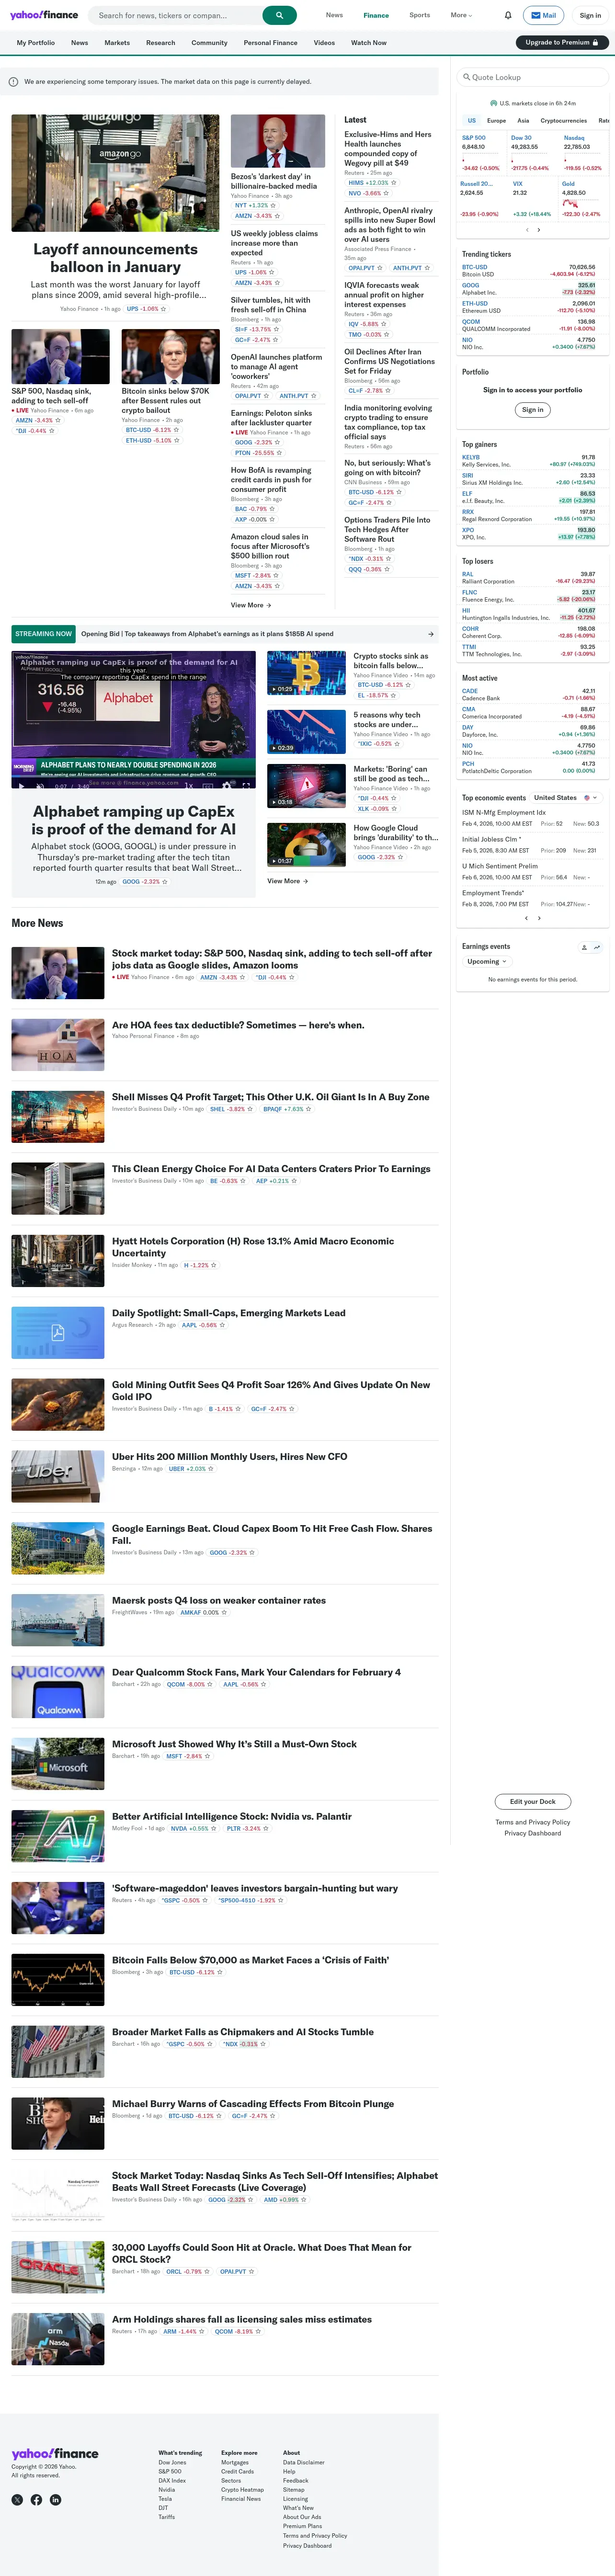Select the Asia markets tab
The image size is (615, 2576).
coord(523,120)
